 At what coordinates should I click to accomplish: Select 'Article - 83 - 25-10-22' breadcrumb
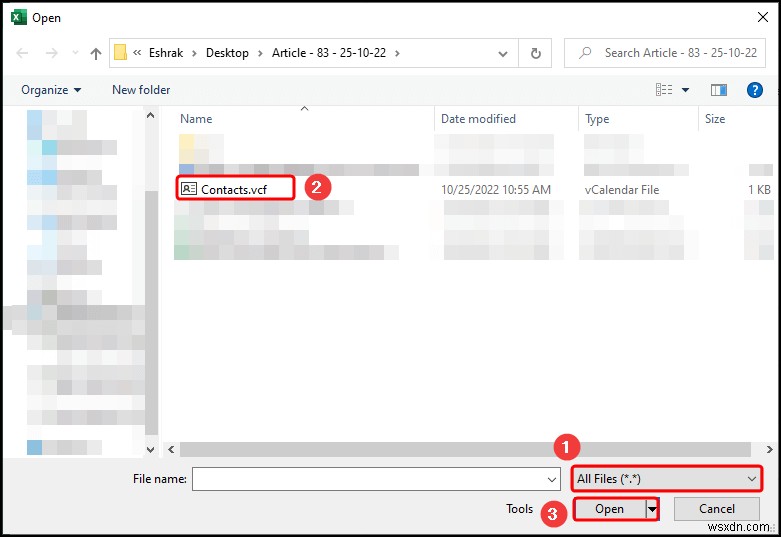[329, 53]
